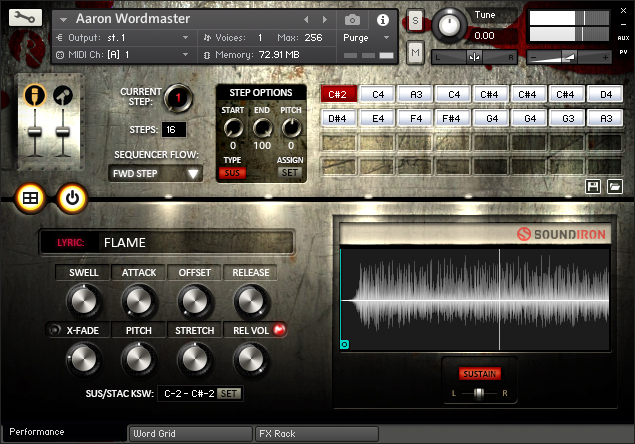Open the SEQUENCER FLOW FWD STEP dropdown

[156, 173]
